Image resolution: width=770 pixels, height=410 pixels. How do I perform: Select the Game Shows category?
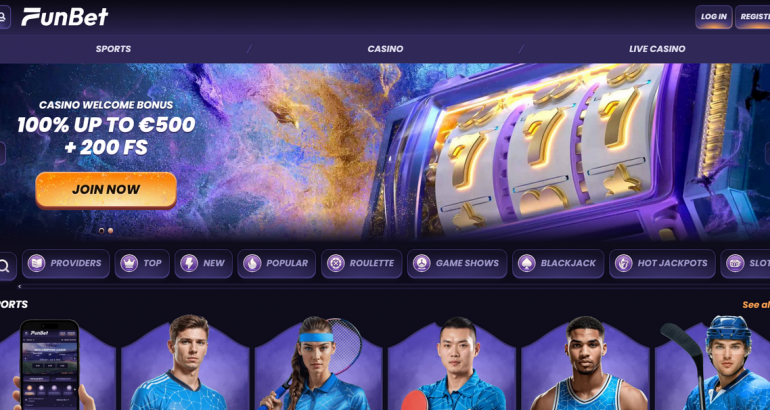click(457, 264)
